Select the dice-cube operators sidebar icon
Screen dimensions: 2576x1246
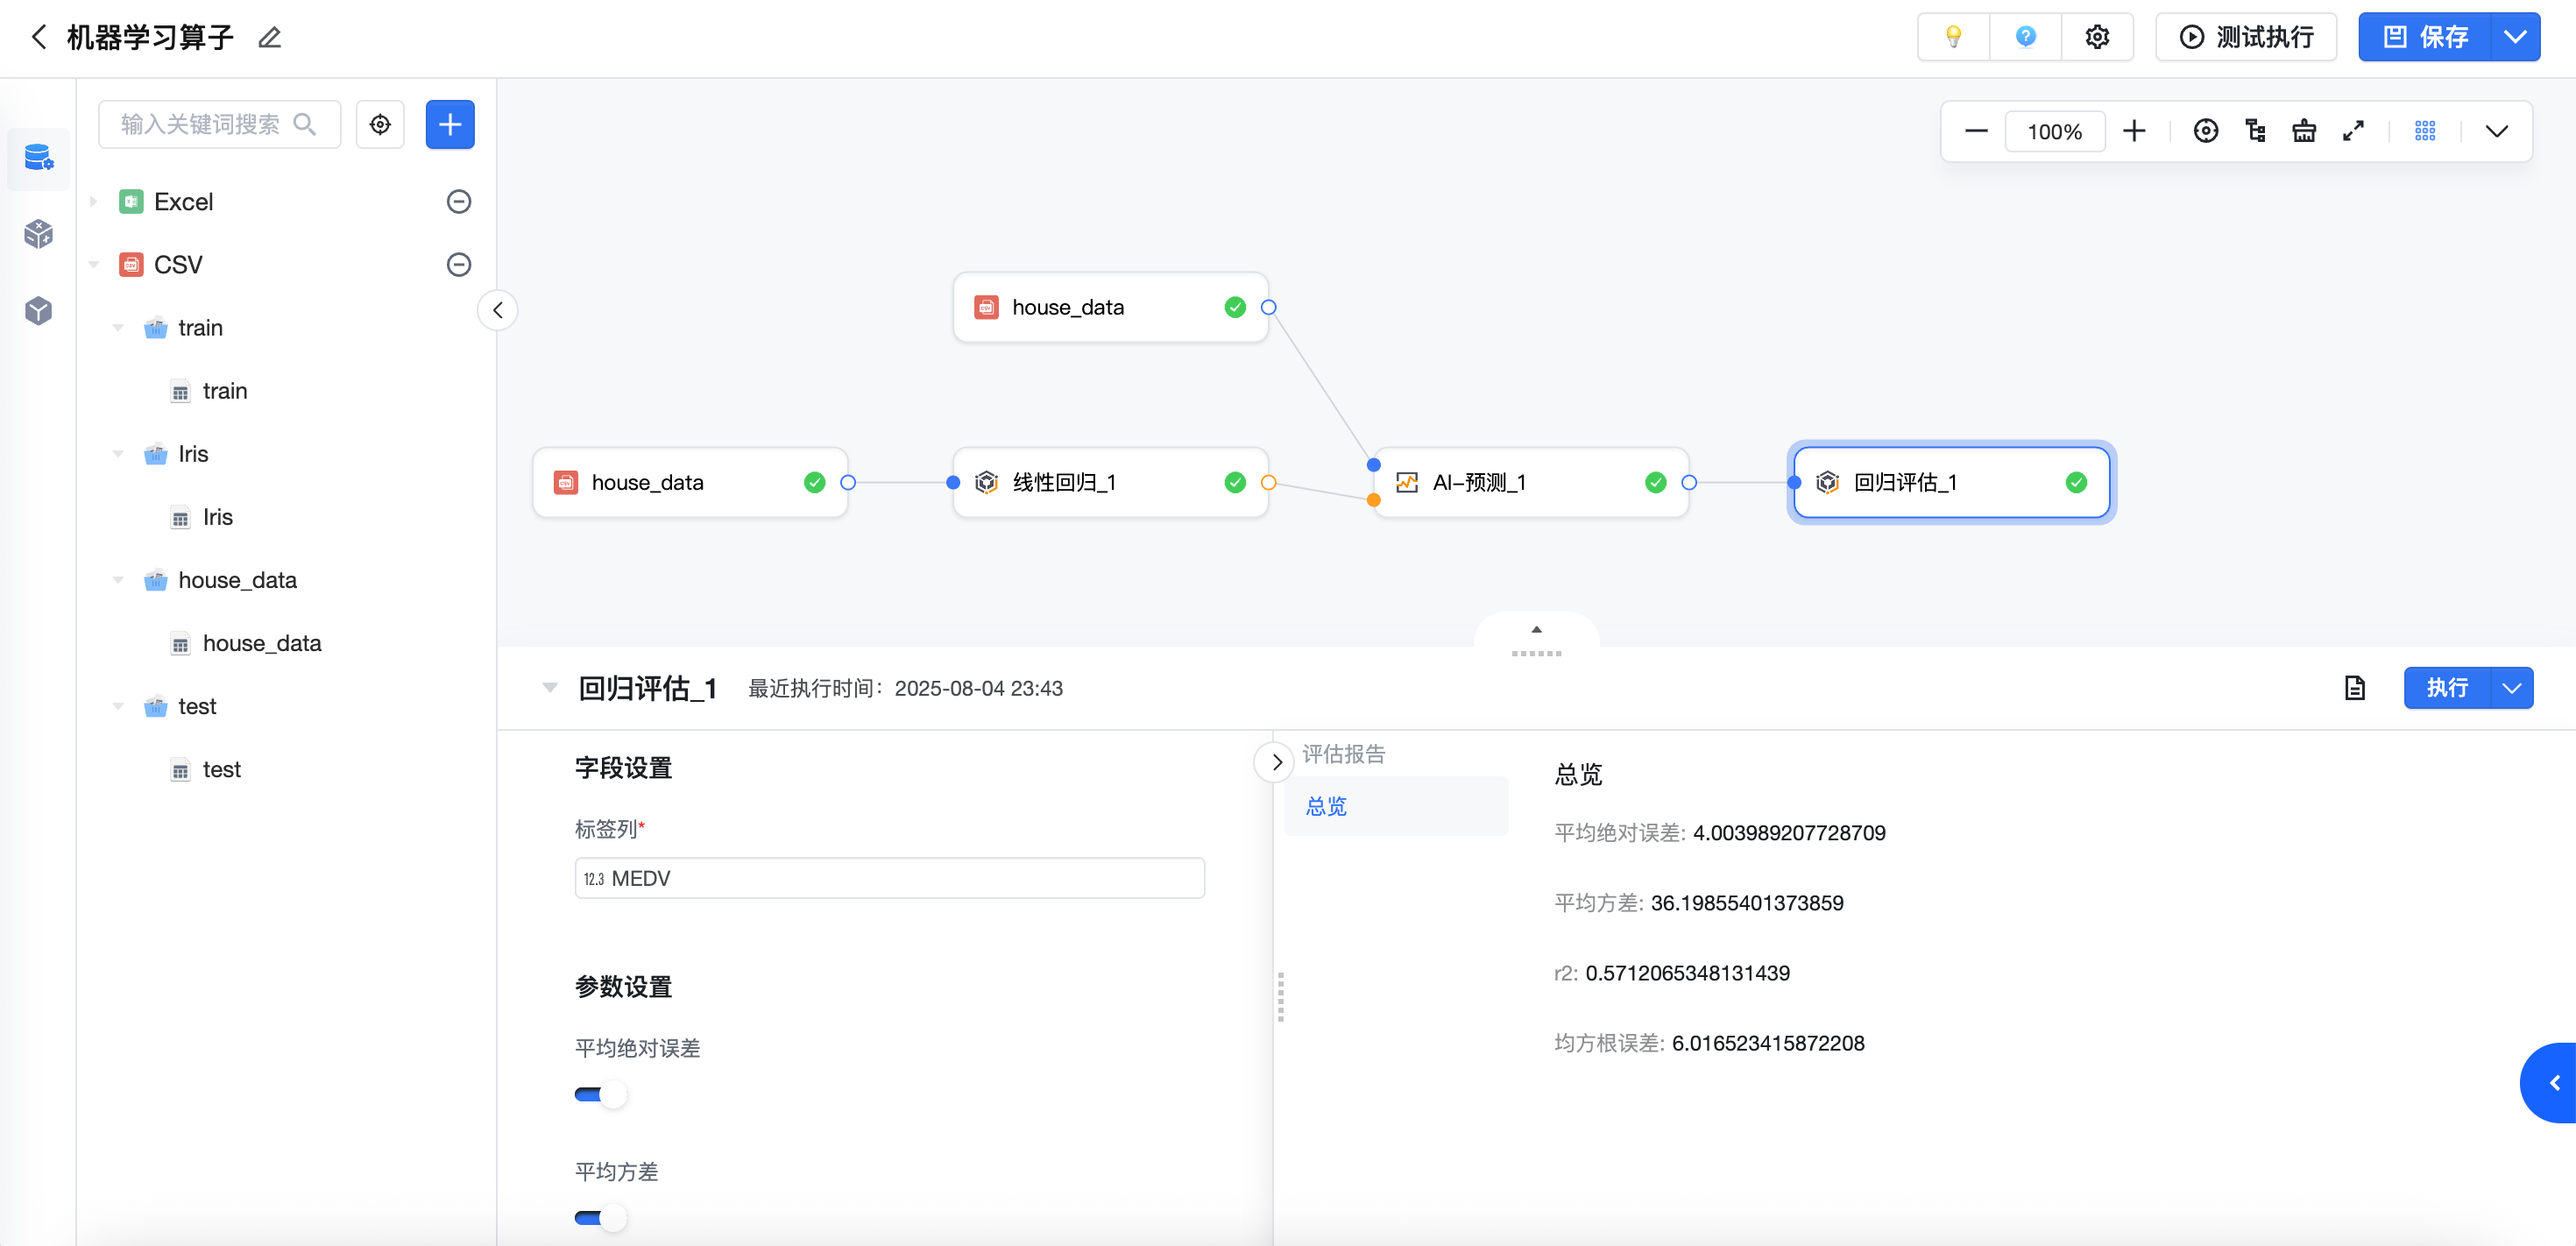point(39,234)
